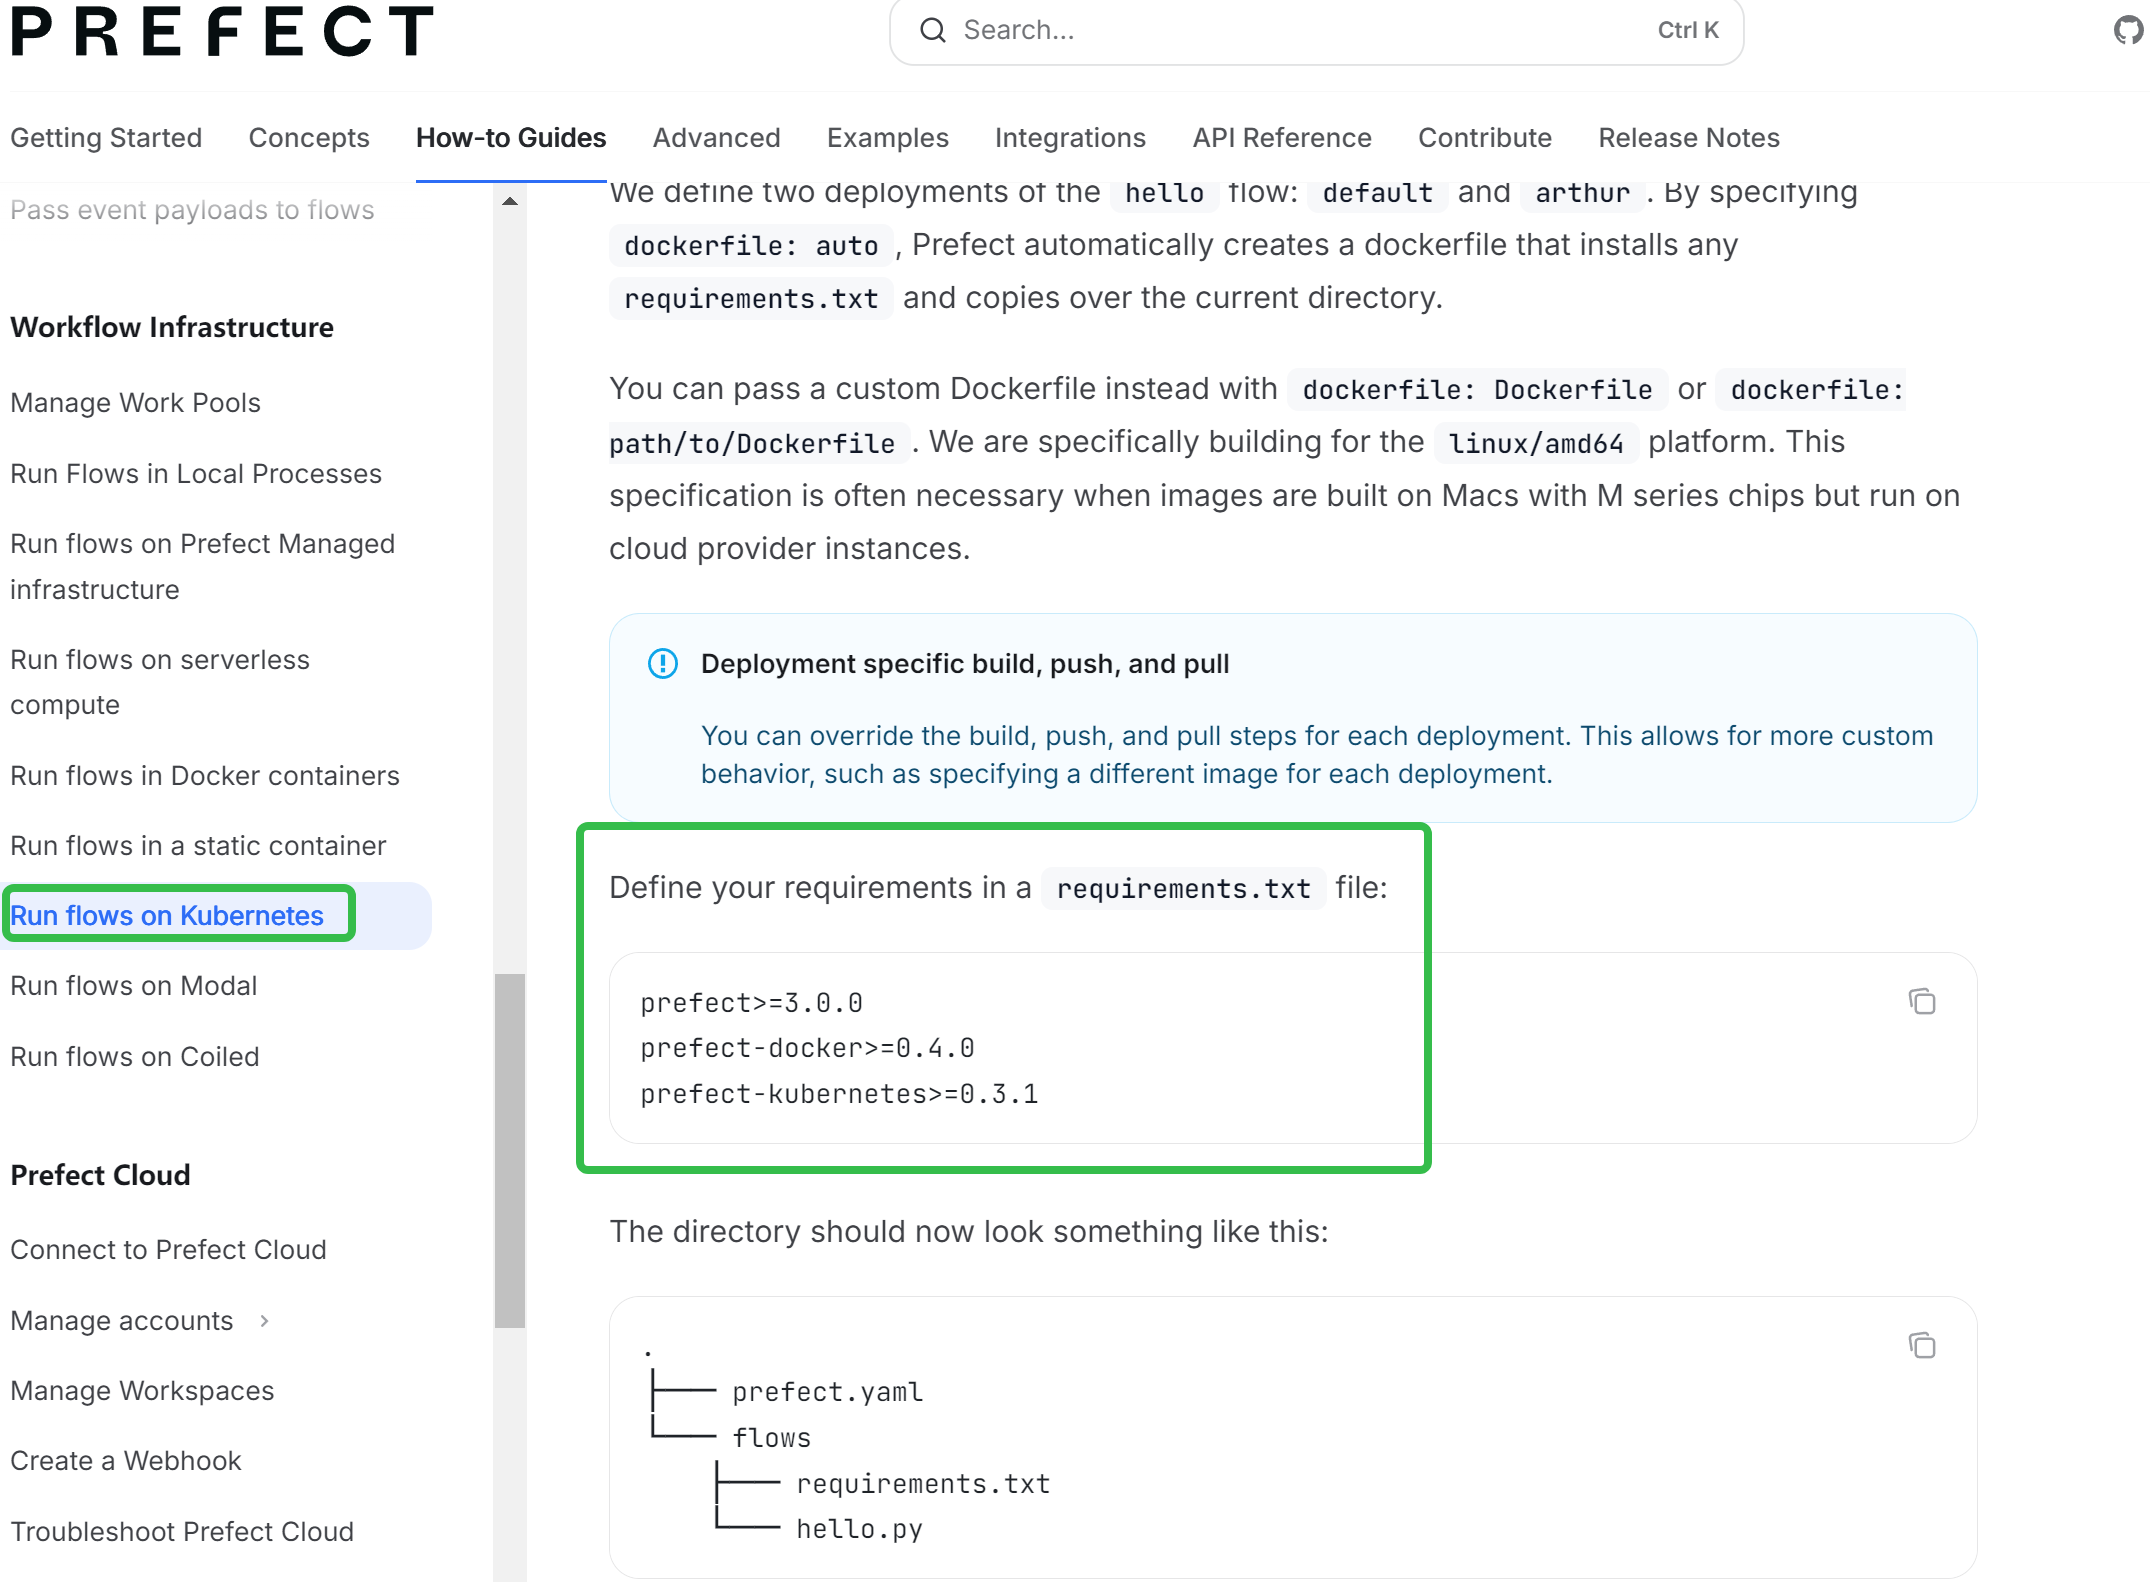
Task: Focus the Search input field
Action: 1300,30
